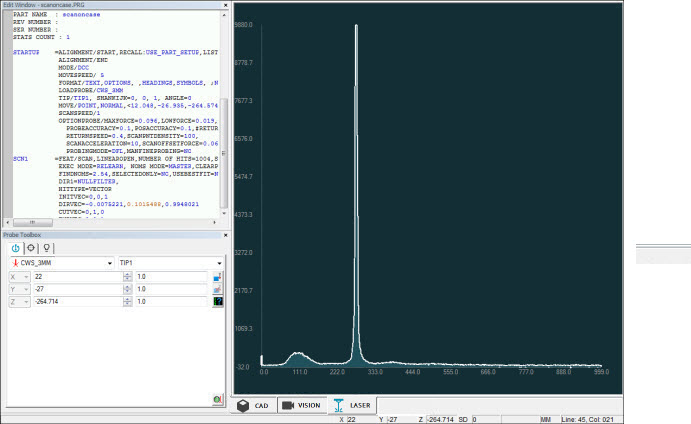691x424 pixels.
Task: Click the SCN1 feature line in code
Action: pyautogui.click(x=20, y=158)
